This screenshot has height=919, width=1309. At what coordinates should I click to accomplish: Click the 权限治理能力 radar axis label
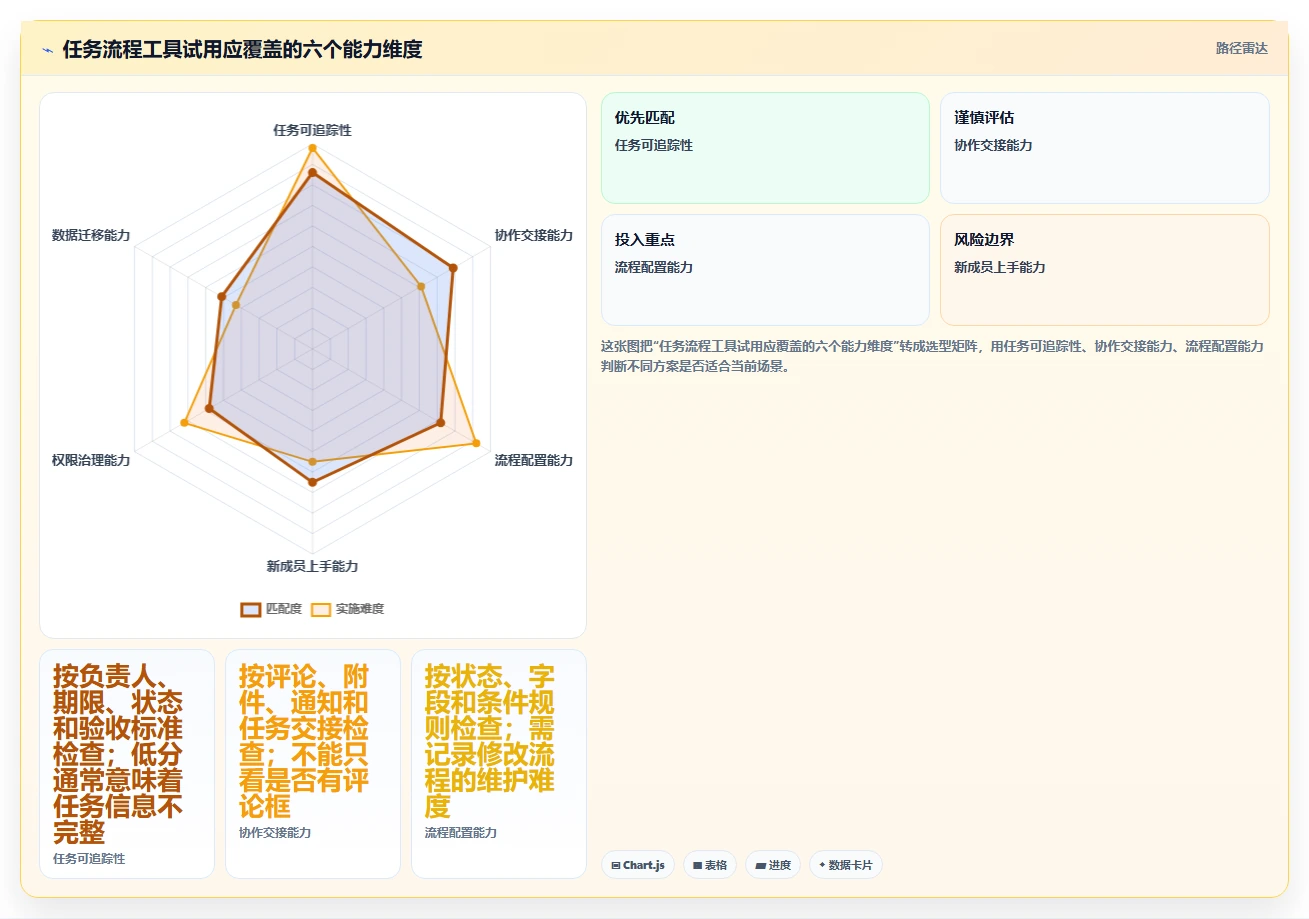[91, 460]
